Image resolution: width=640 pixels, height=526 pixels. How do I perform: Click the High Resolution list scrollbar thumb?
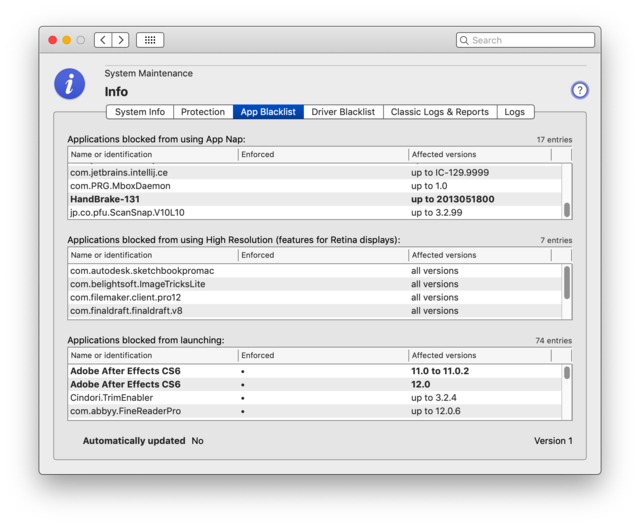[x=567, y=282]
